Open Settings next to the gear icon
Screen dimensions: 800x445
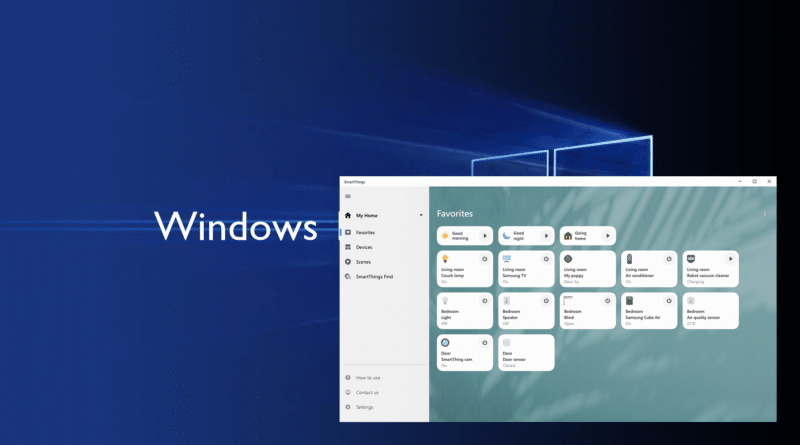pyautogui.click(x=364, y=407)
